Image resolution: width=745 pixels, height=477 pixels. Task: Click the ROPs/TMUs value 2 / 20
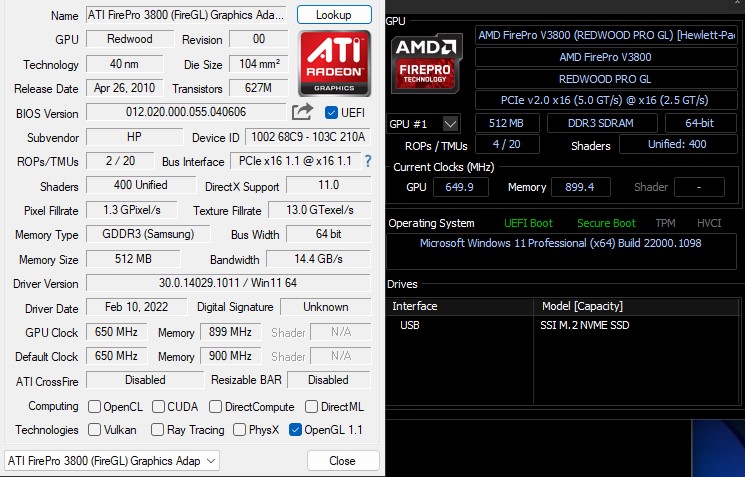pyautogui.click(x=120, y=161)
